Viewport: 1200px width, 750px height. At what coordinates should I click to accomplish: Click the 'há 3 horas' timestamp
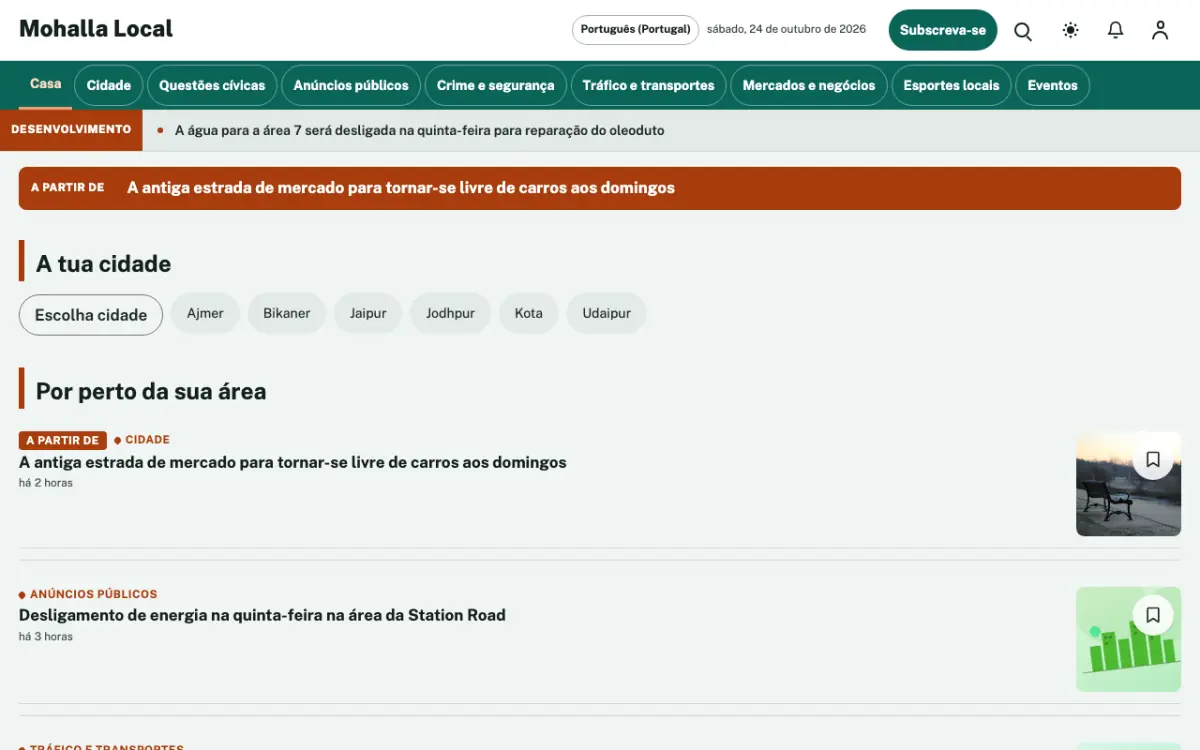pyautogui.click(x=46, y=637)
